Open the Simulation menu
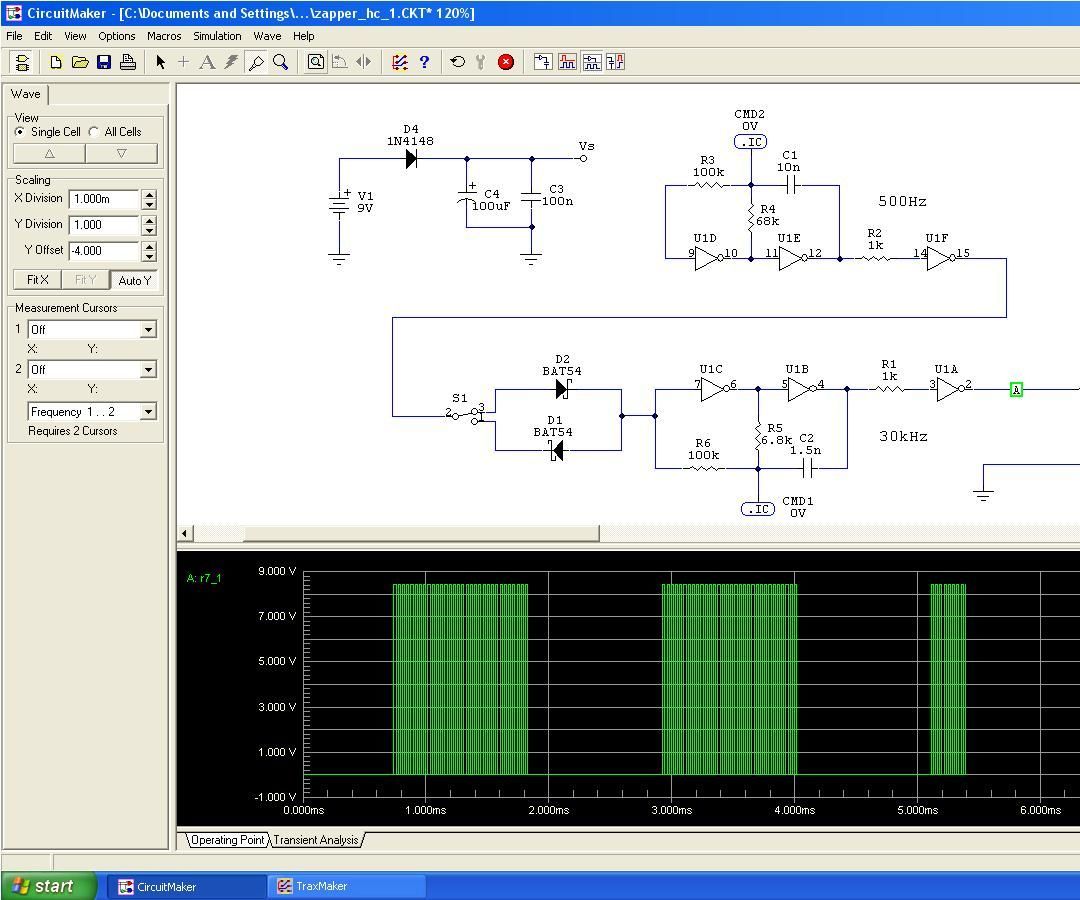This screenshot has height=900, width=1080. click(x=217, y=36)
